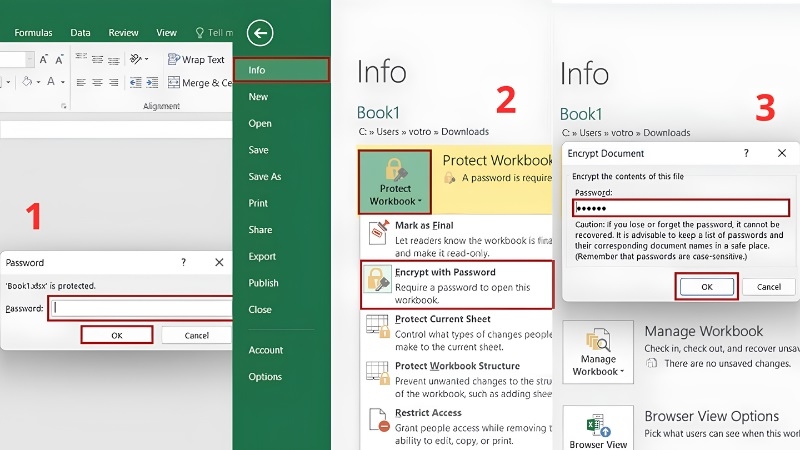The width and height of the screenshot is (800, 450).
Task: Click the Font Color A icon
Action: click(51, 82)
